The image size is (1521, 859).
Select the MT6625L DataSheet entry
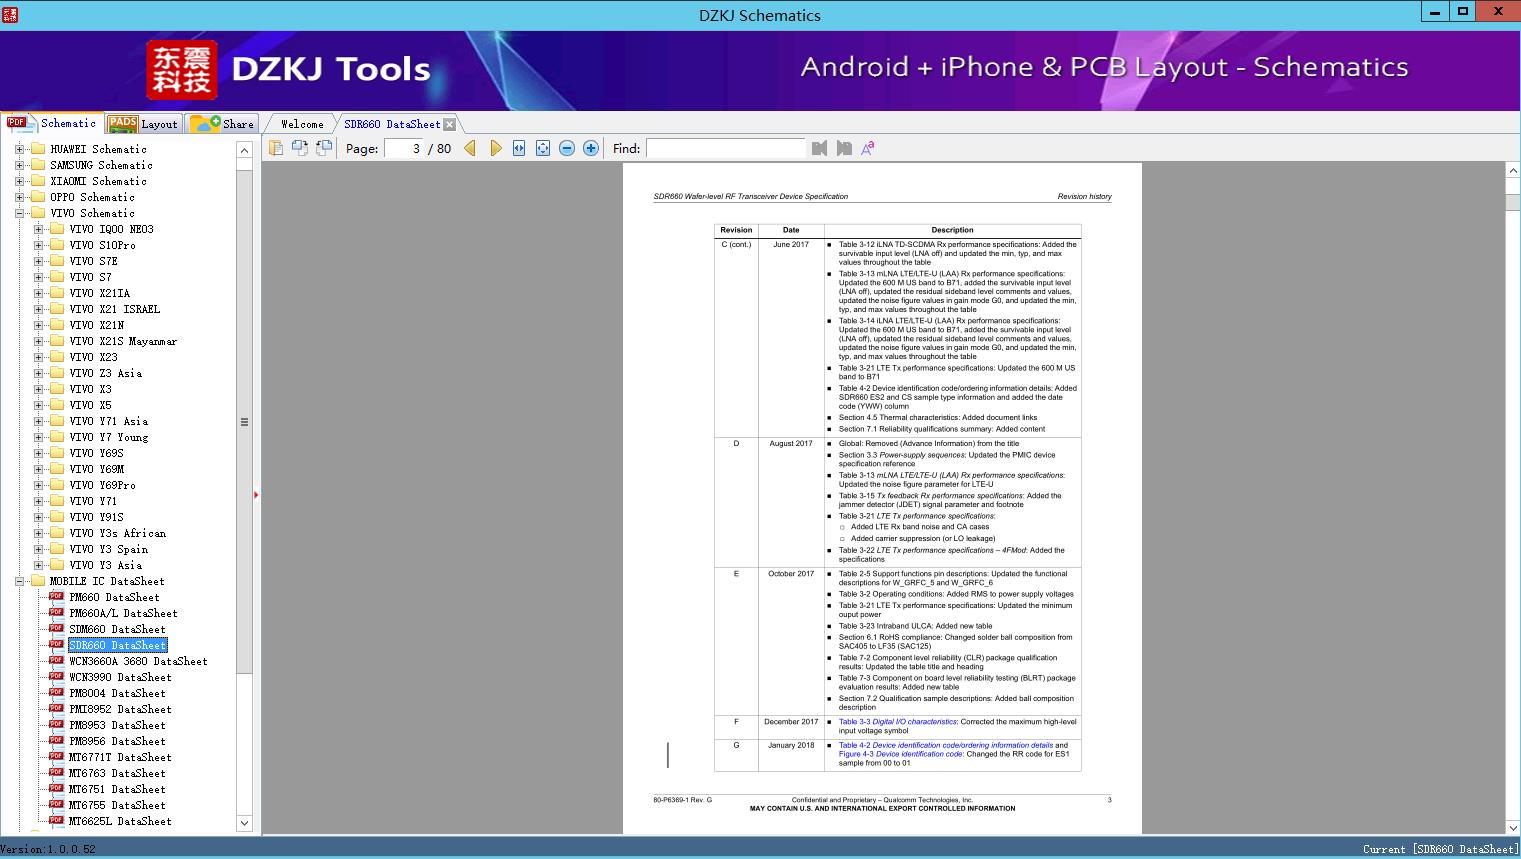pyautogui.click(x=120, y=821)
